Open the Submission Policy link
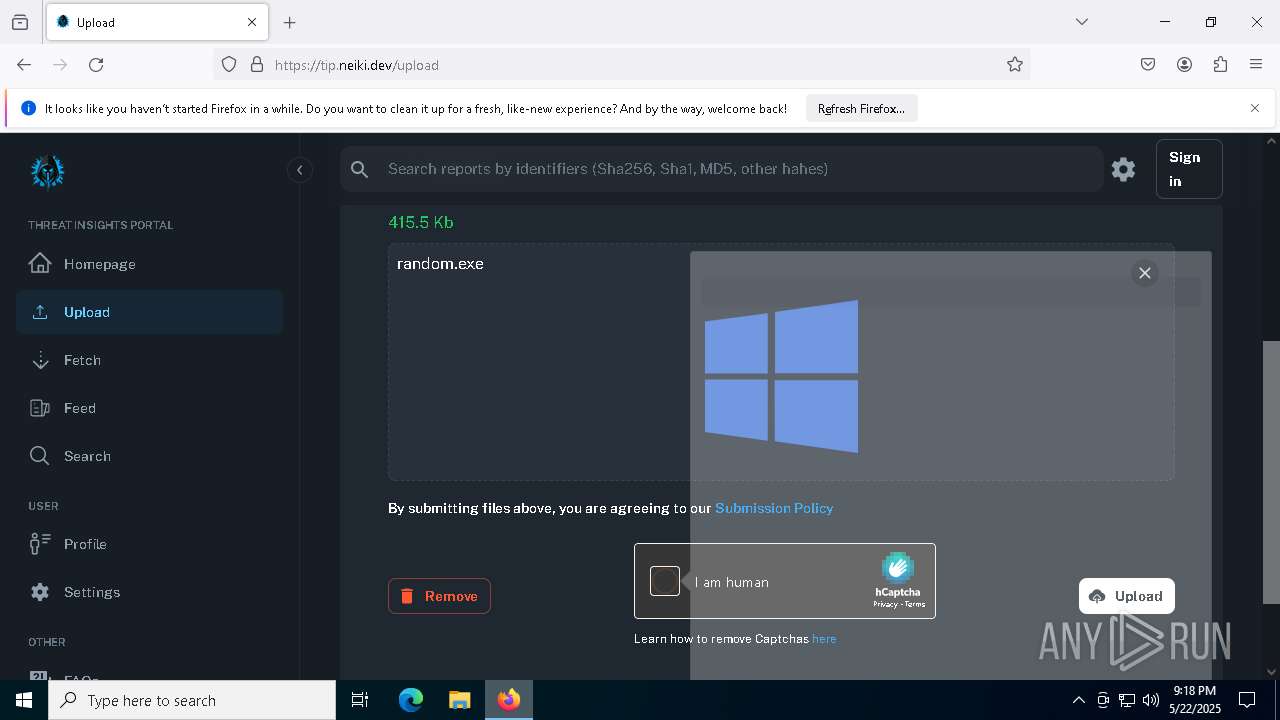Image resolution: width=1280 pixels, height=720 pixels. (x=774, y=508)
